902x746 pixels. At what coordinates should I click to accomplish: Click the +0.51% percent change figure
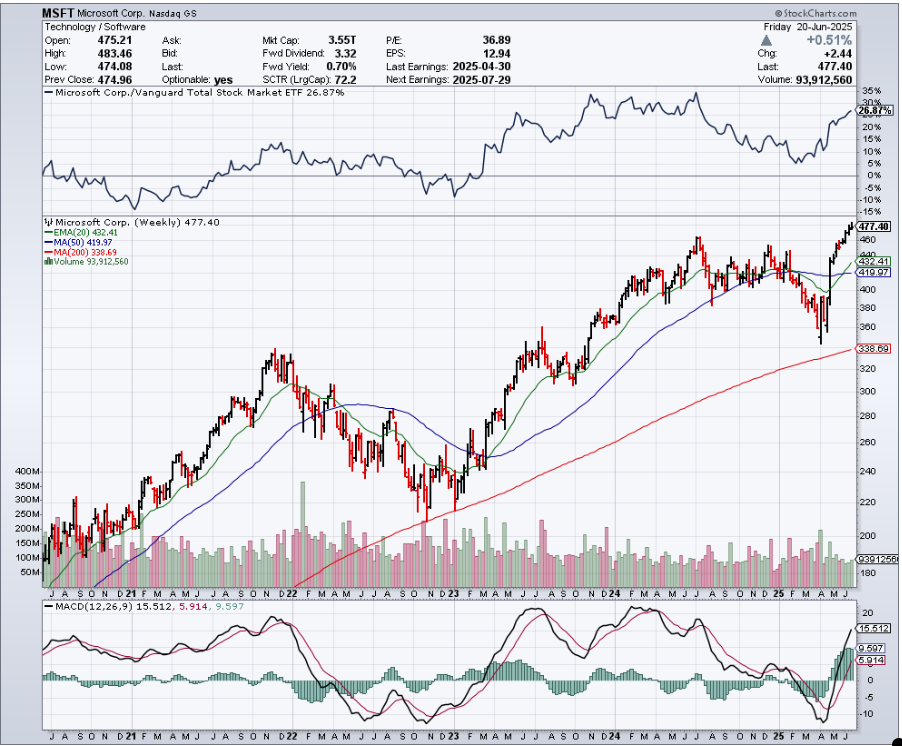pos(829,40)
